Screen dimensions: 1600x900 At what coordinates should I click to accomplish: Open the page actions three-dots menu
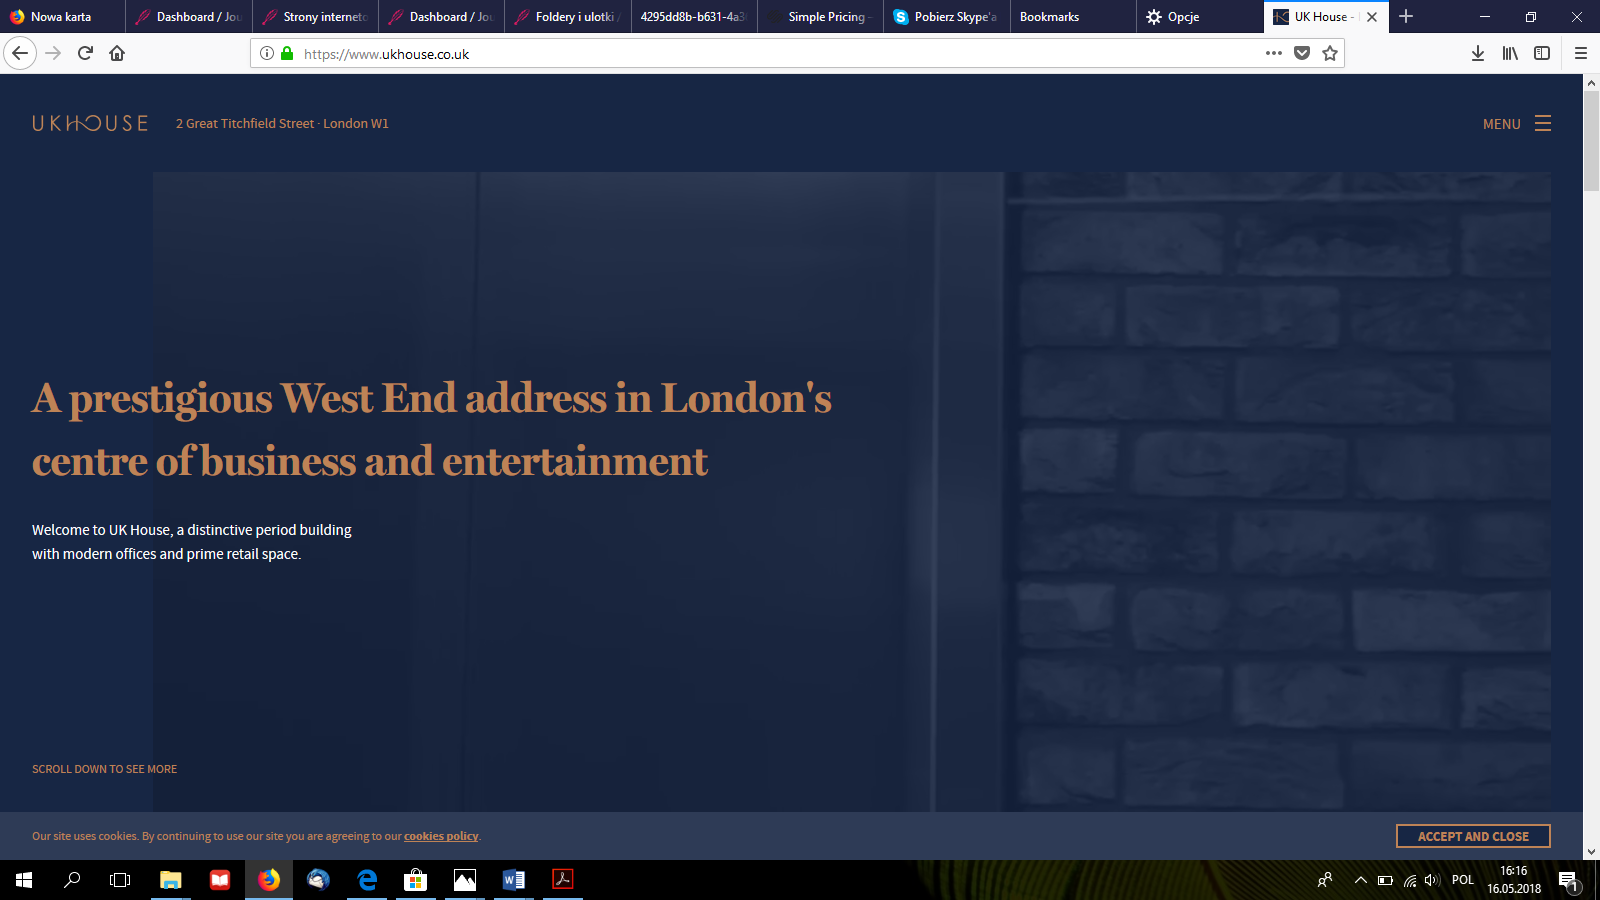pyautogui.click(x=1273, y=53)
